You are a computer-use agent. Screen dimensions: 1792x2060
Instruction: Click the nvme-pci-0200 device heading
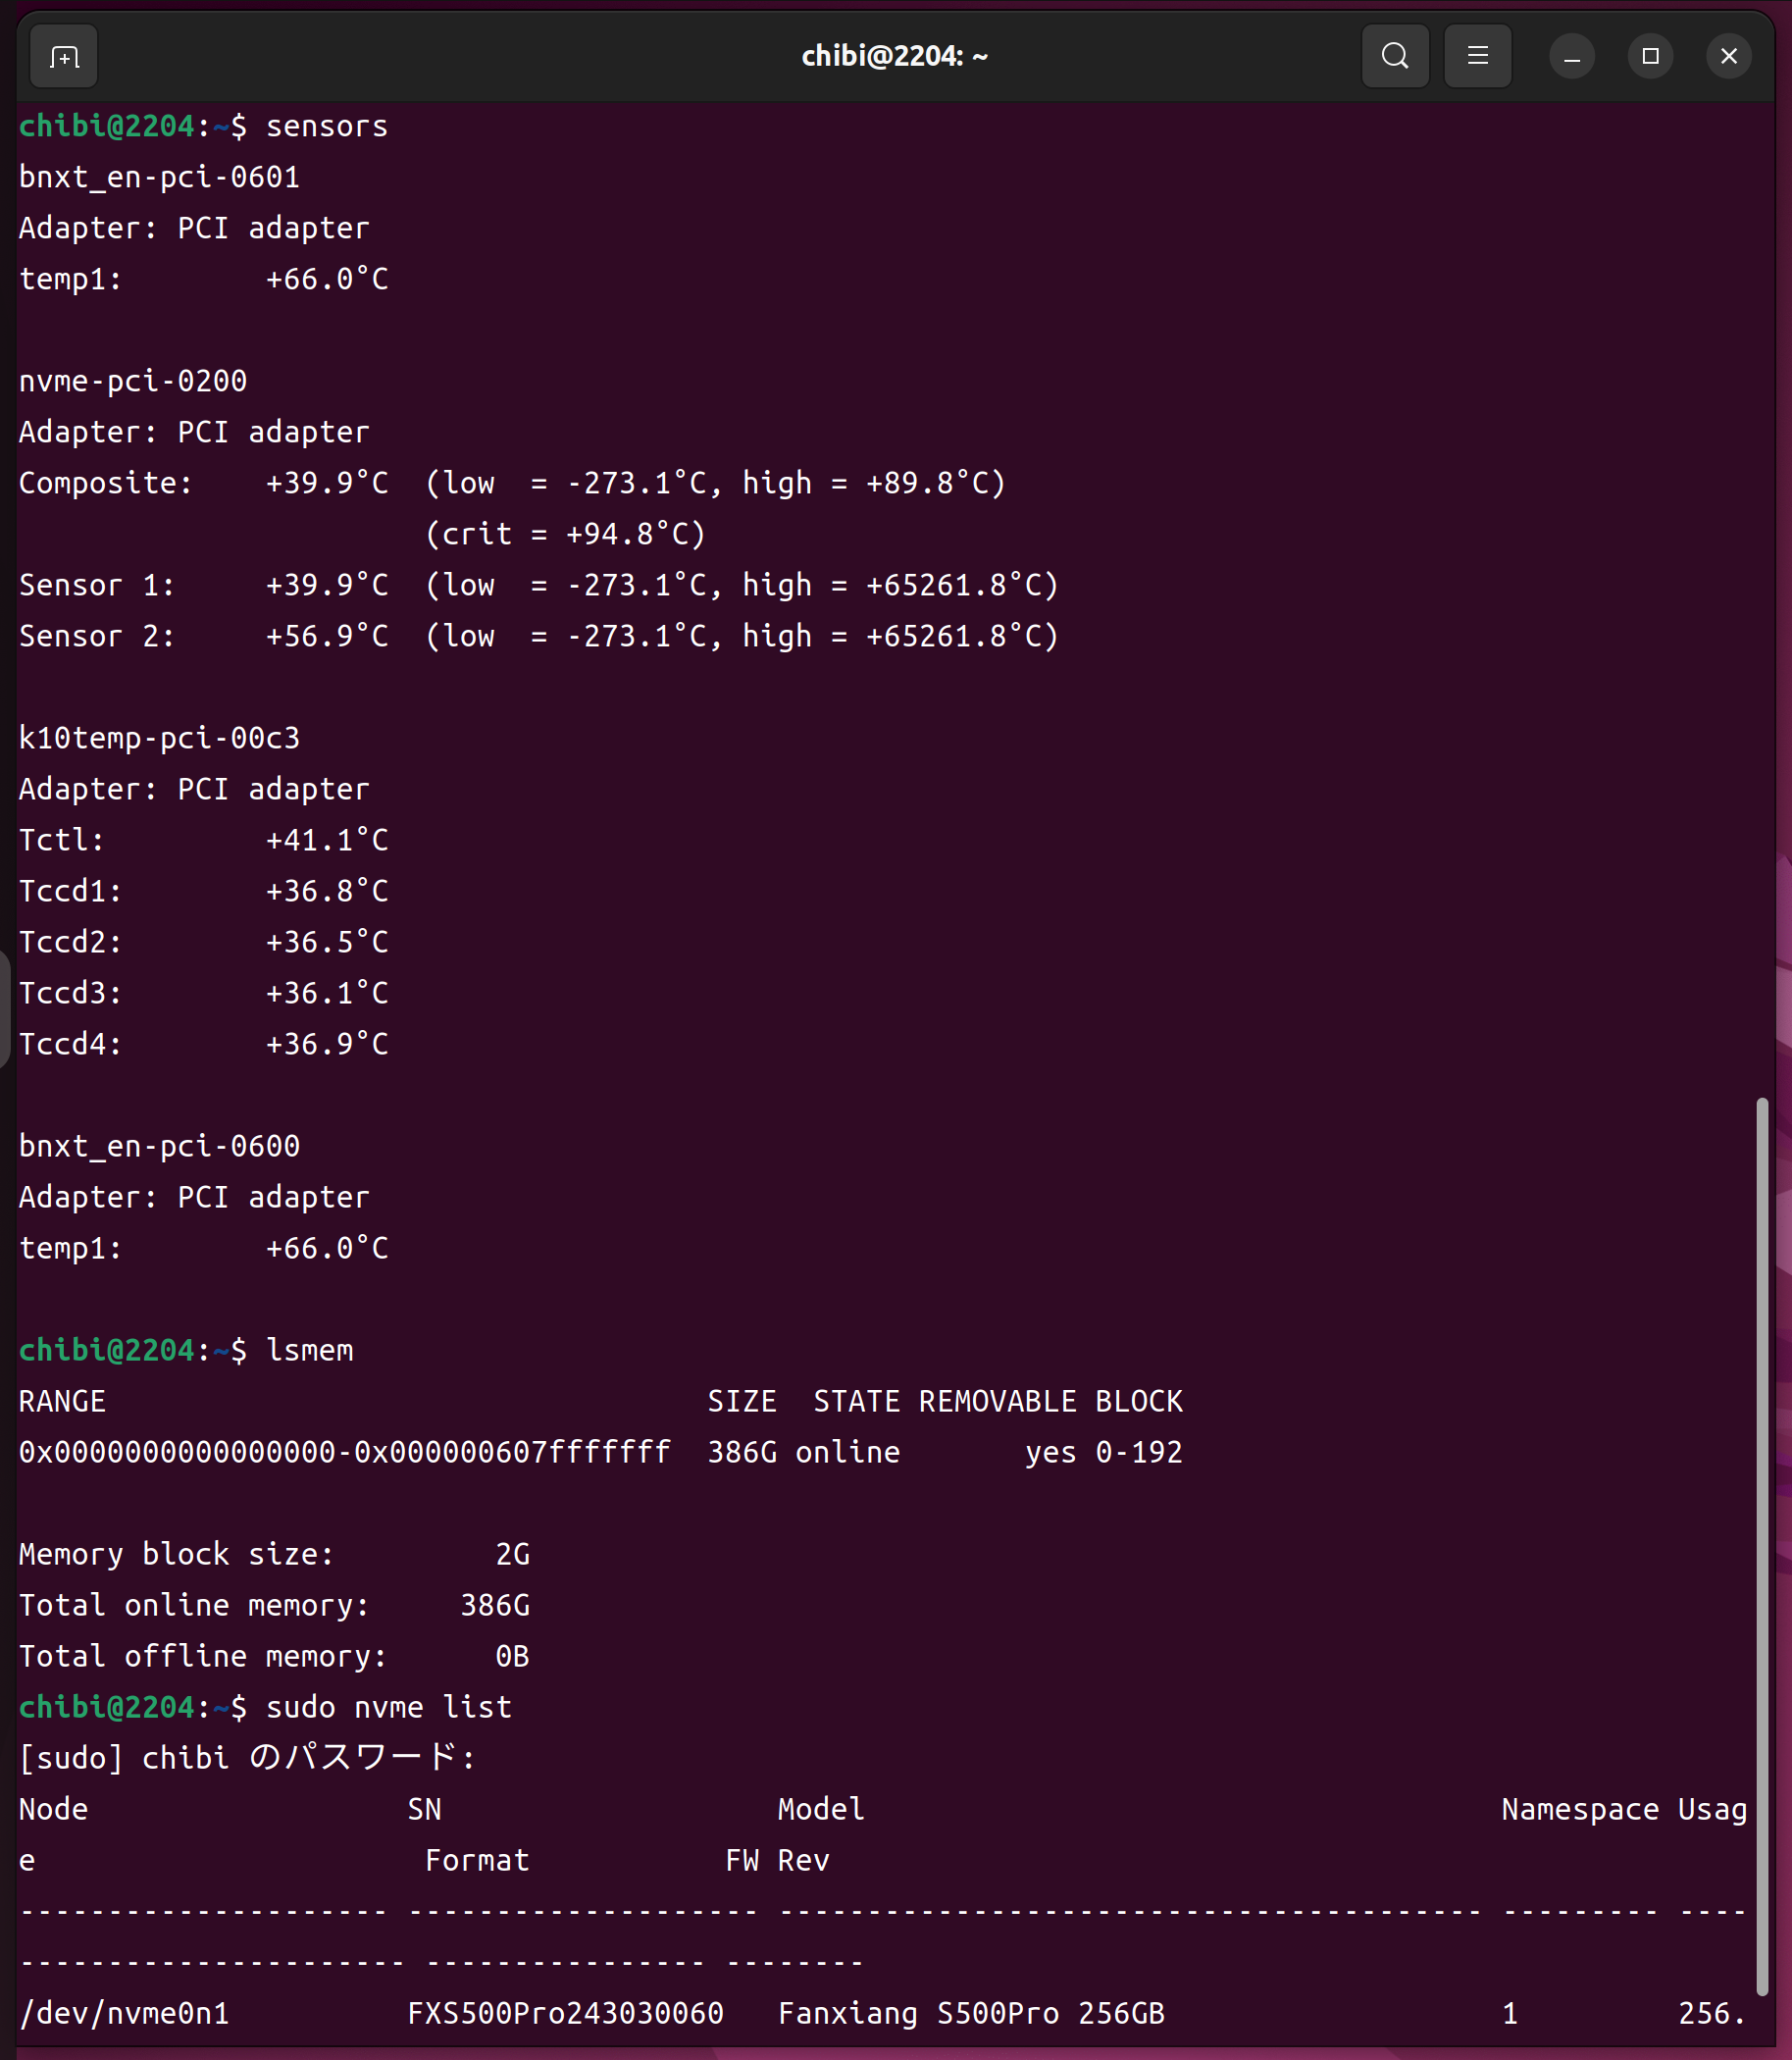coord(133,382)
